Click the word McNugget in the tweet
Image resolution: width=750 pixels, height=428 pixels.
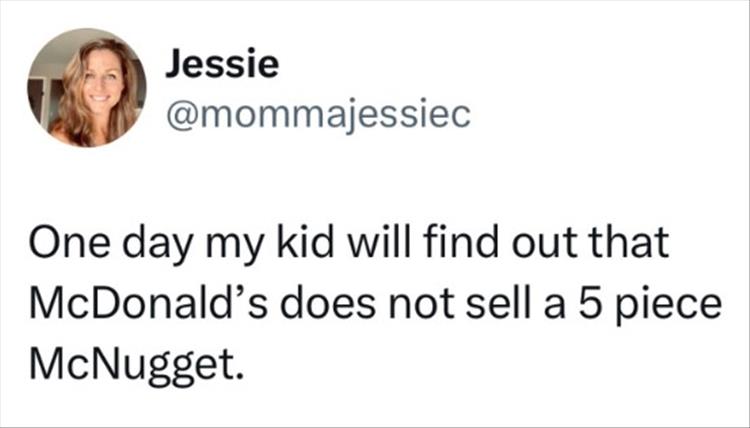click(x=135, y=367)
